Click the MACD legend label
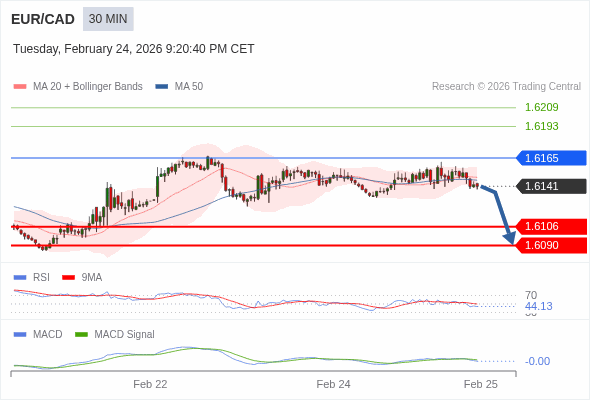Screen dimensions: 590x400 pyautogui.click(x=48, y=334)
